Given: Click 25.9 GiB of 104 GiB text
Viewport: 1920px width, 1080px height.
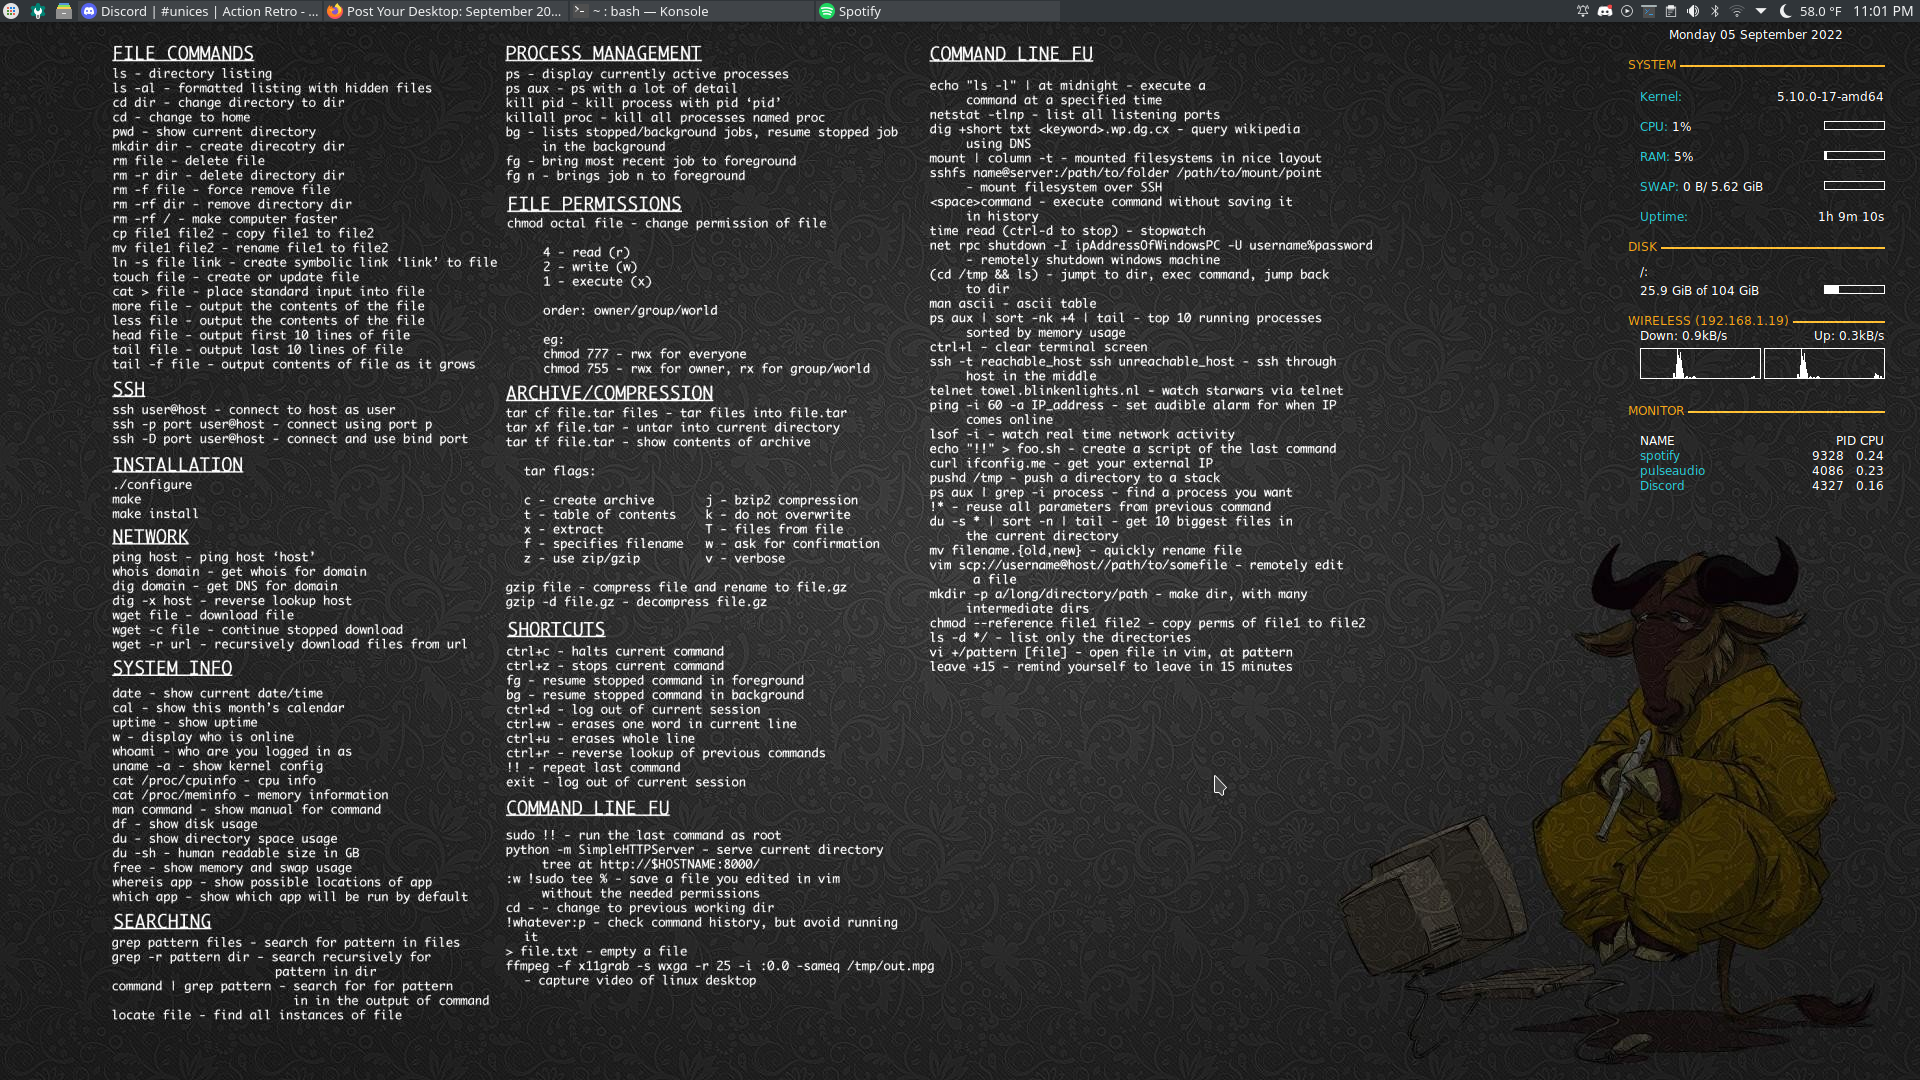Looking at the screenshot, I should click(x=1699, y=291).
